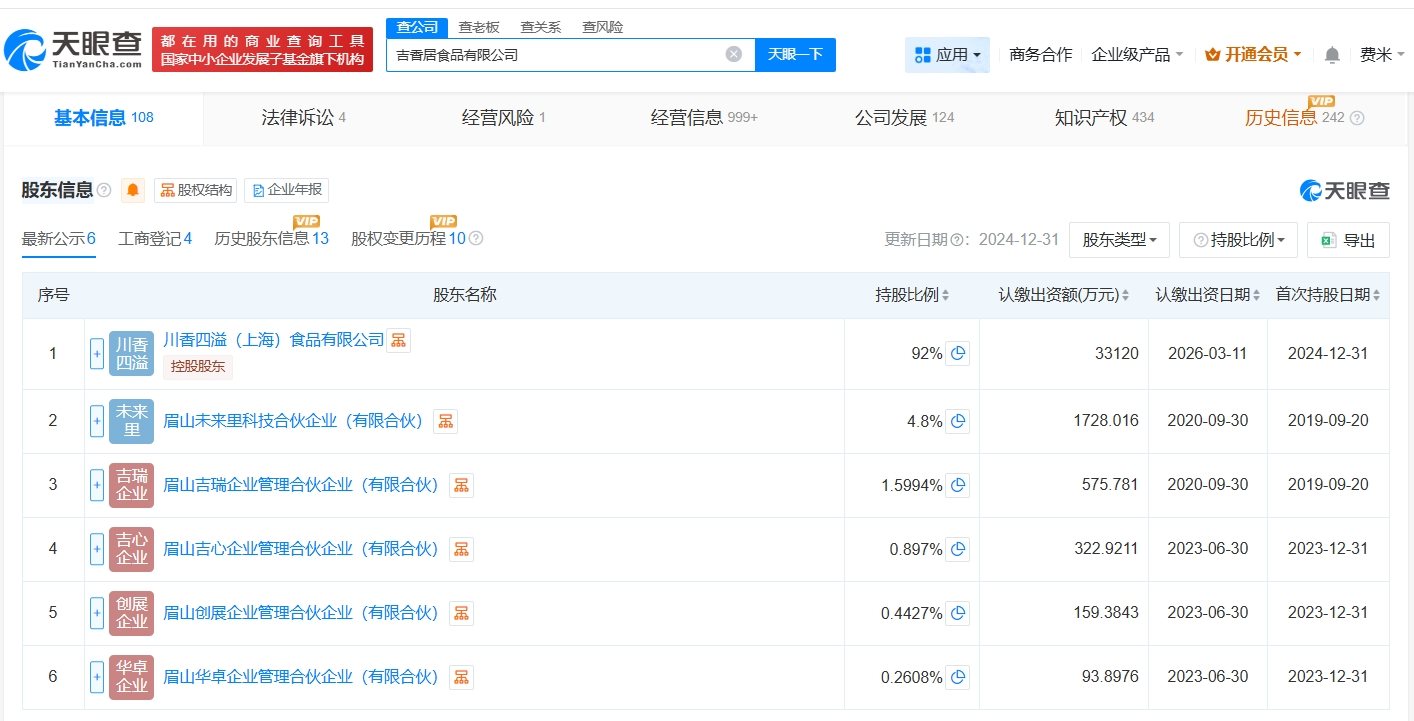Open equity structure icon for 川香四溢
Viewport: 1414px width, 721px height.
coord(398,340)
